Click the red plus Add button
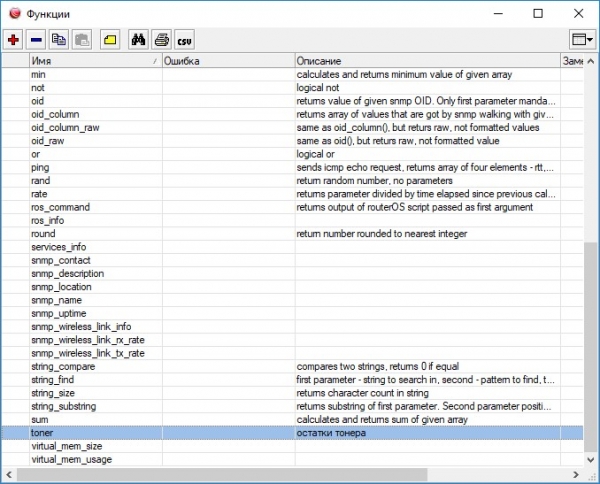Image resolution: width=600 pixels, height=484 pixels. pos(14,40)
